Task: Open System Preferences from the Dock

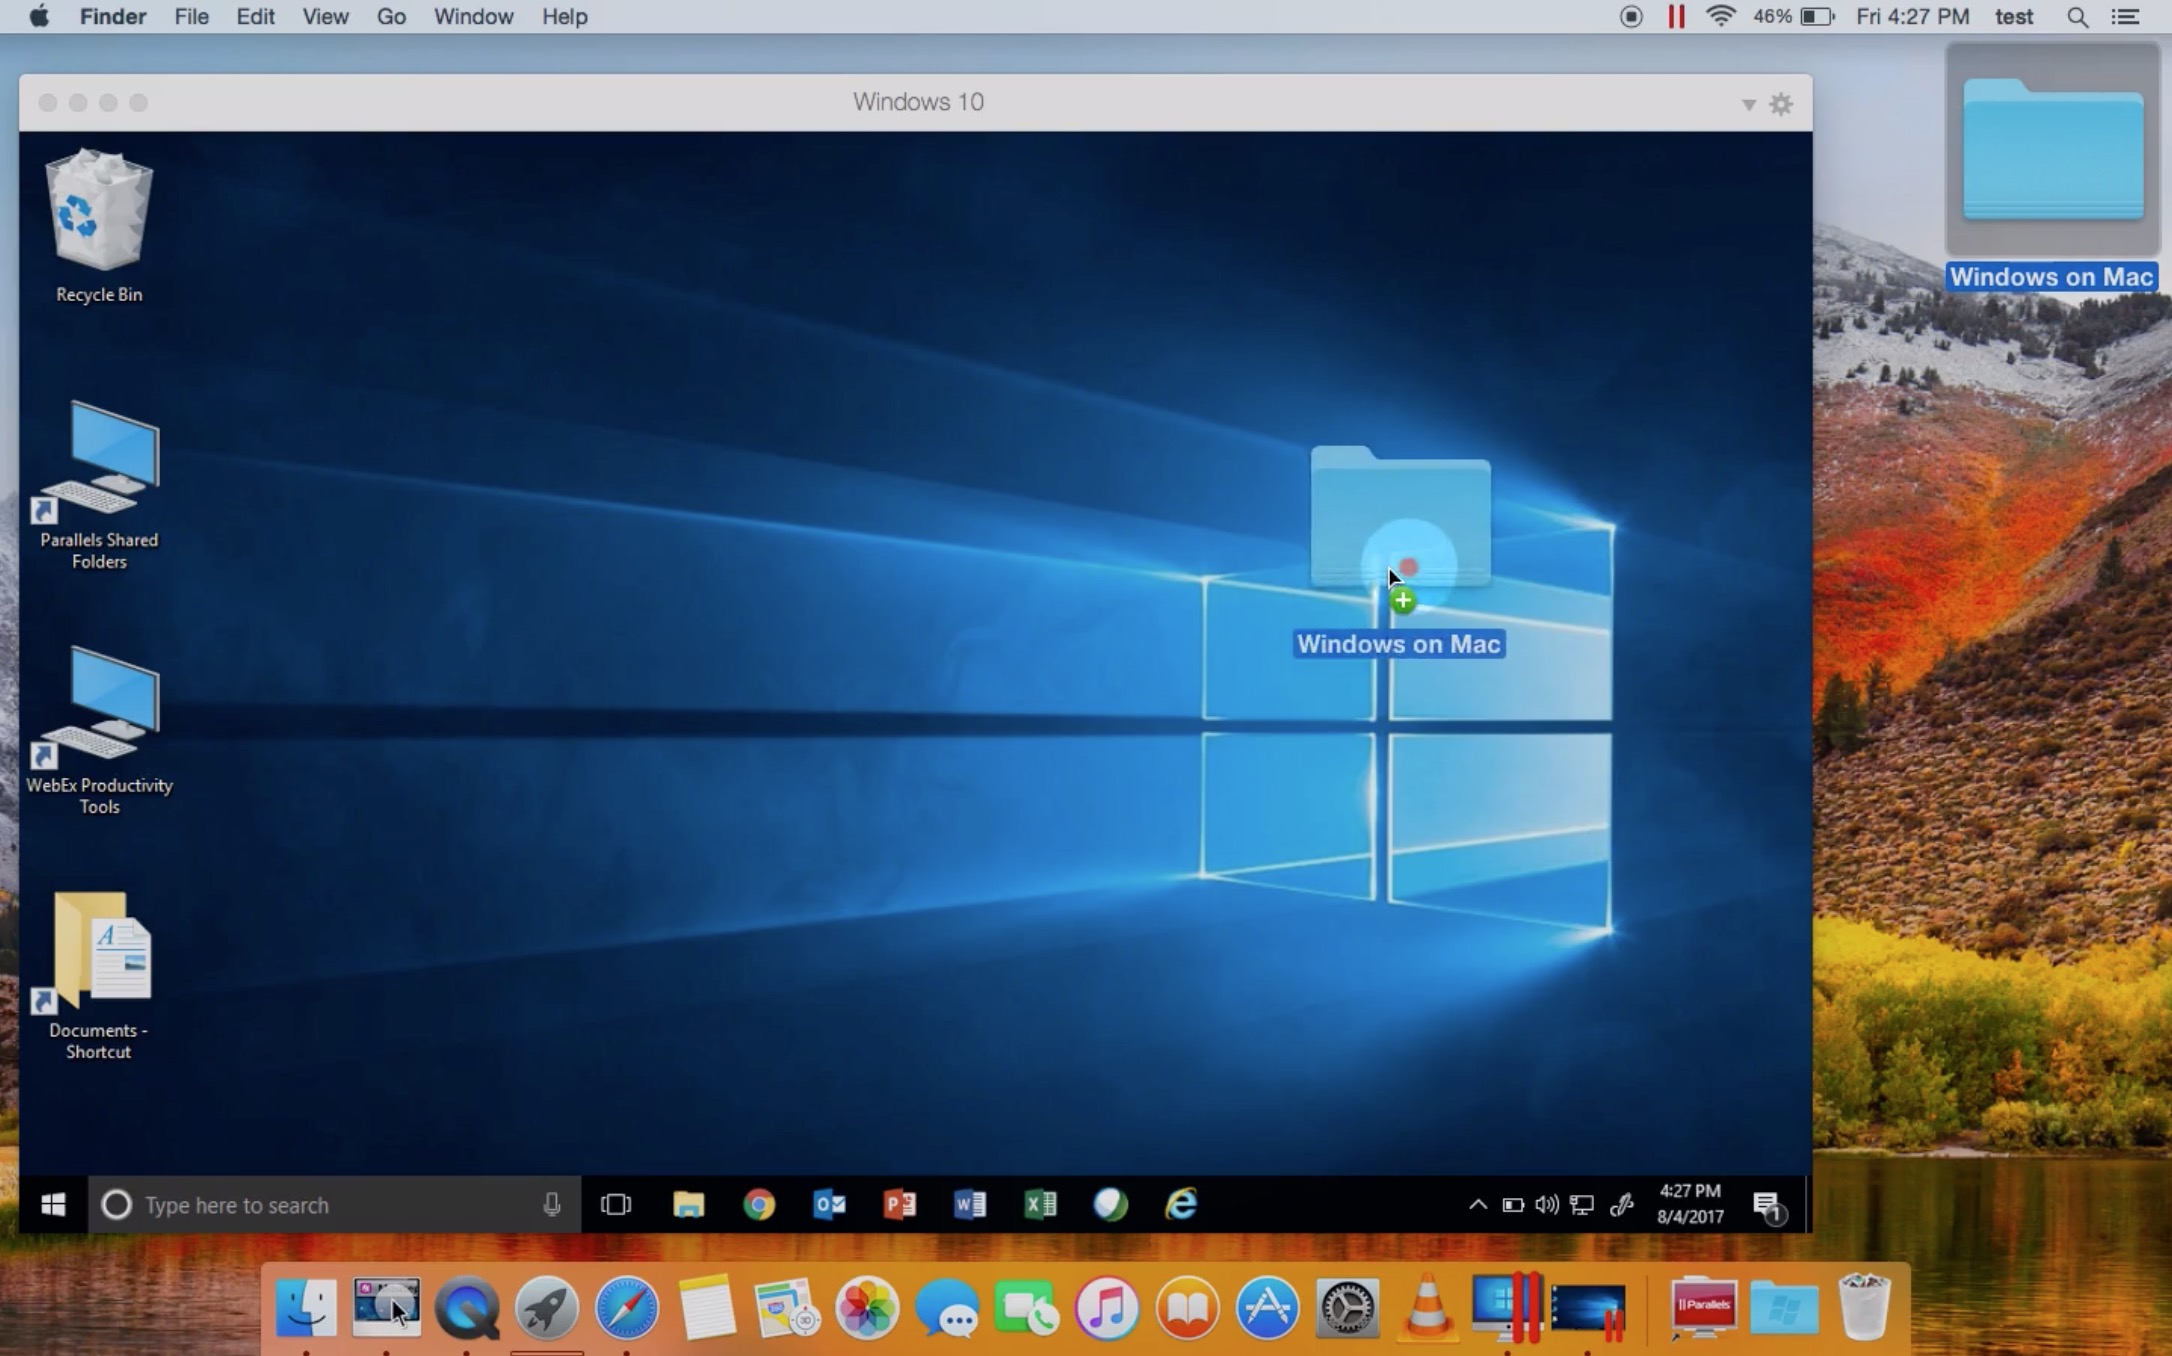Action: pyautogui.click(x=1347, y=1307)
